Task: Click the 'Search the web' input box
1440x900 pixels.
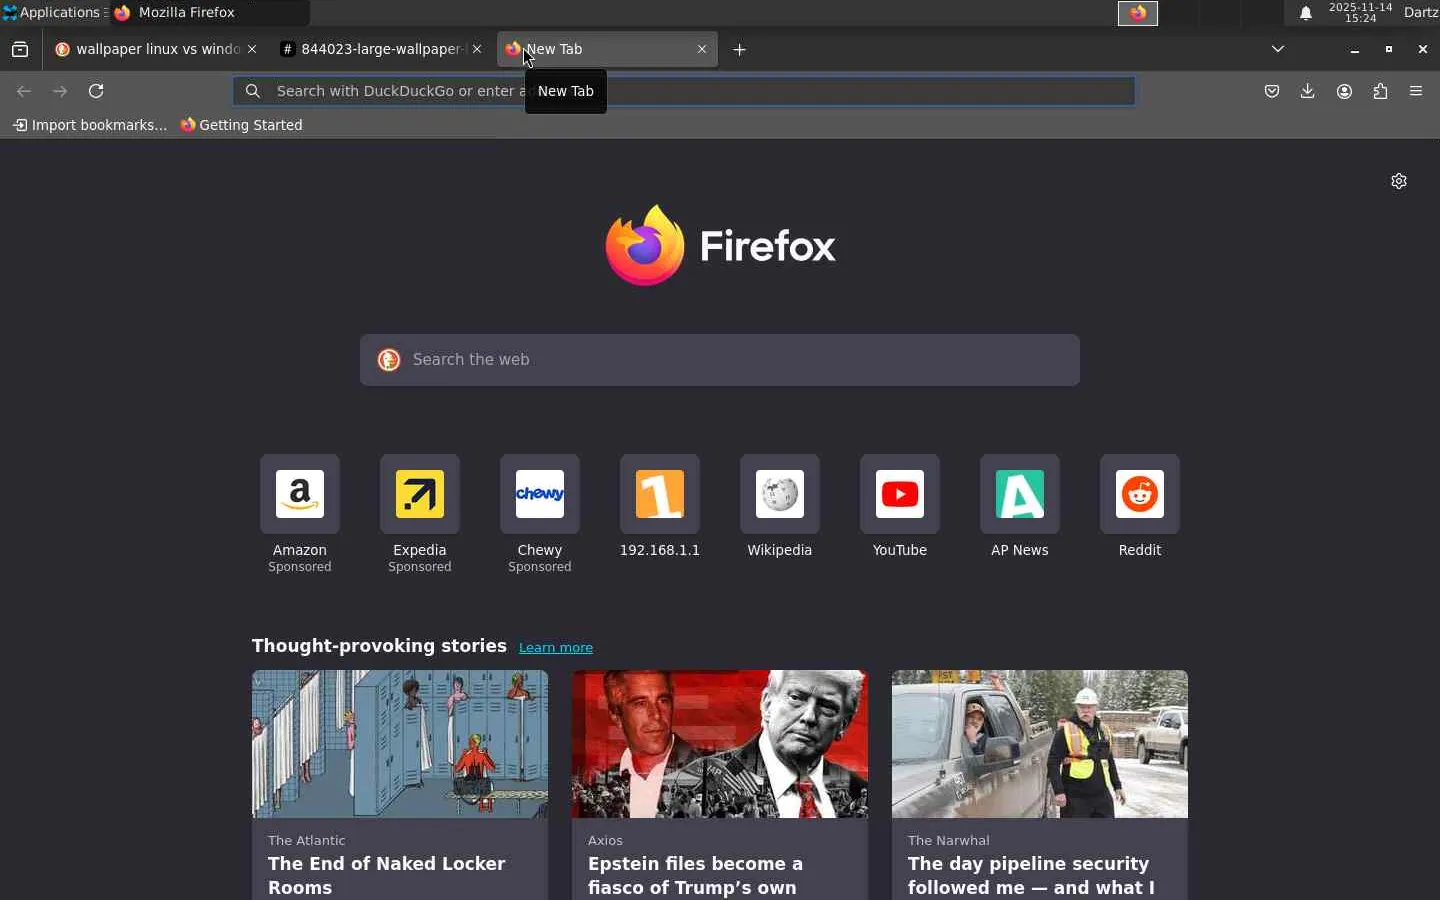Action: (720, 360)
